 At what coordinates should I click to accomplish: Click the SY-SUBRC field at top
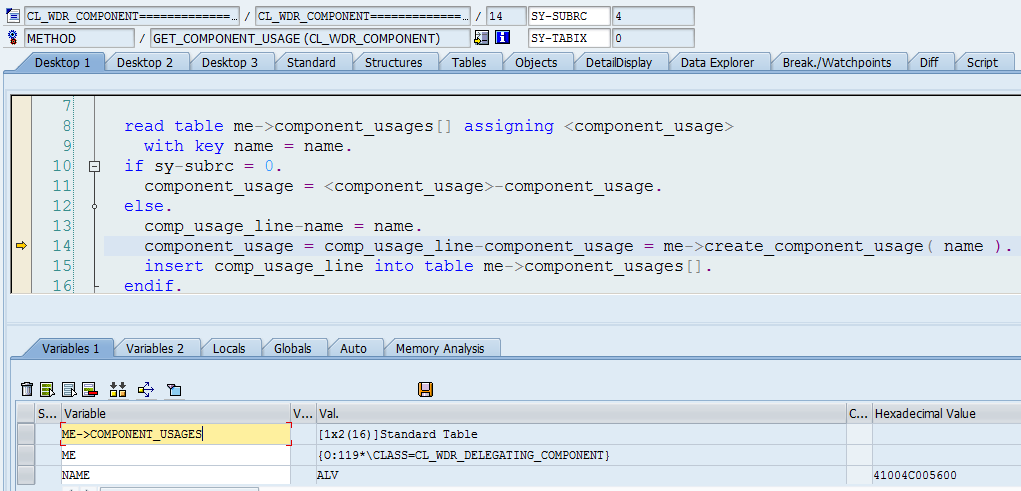click(x=567, y=16)
